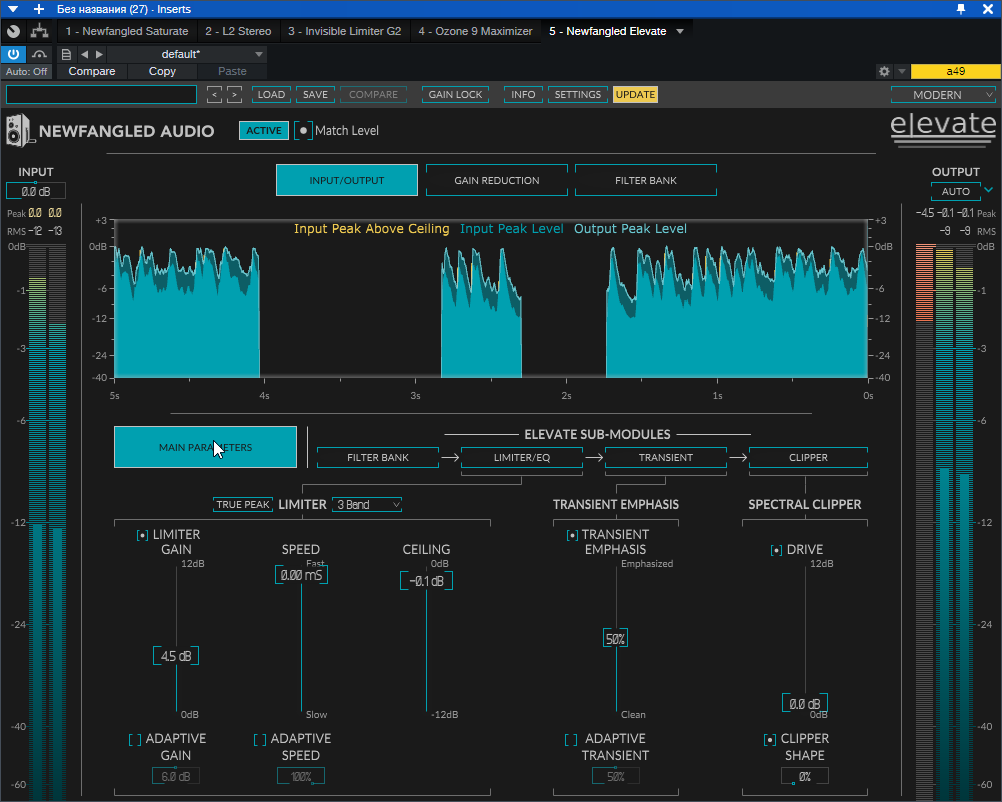The image size is (1002, 802).
Task: Show the GAIN REDUCTION display
Action: (497, 180)
